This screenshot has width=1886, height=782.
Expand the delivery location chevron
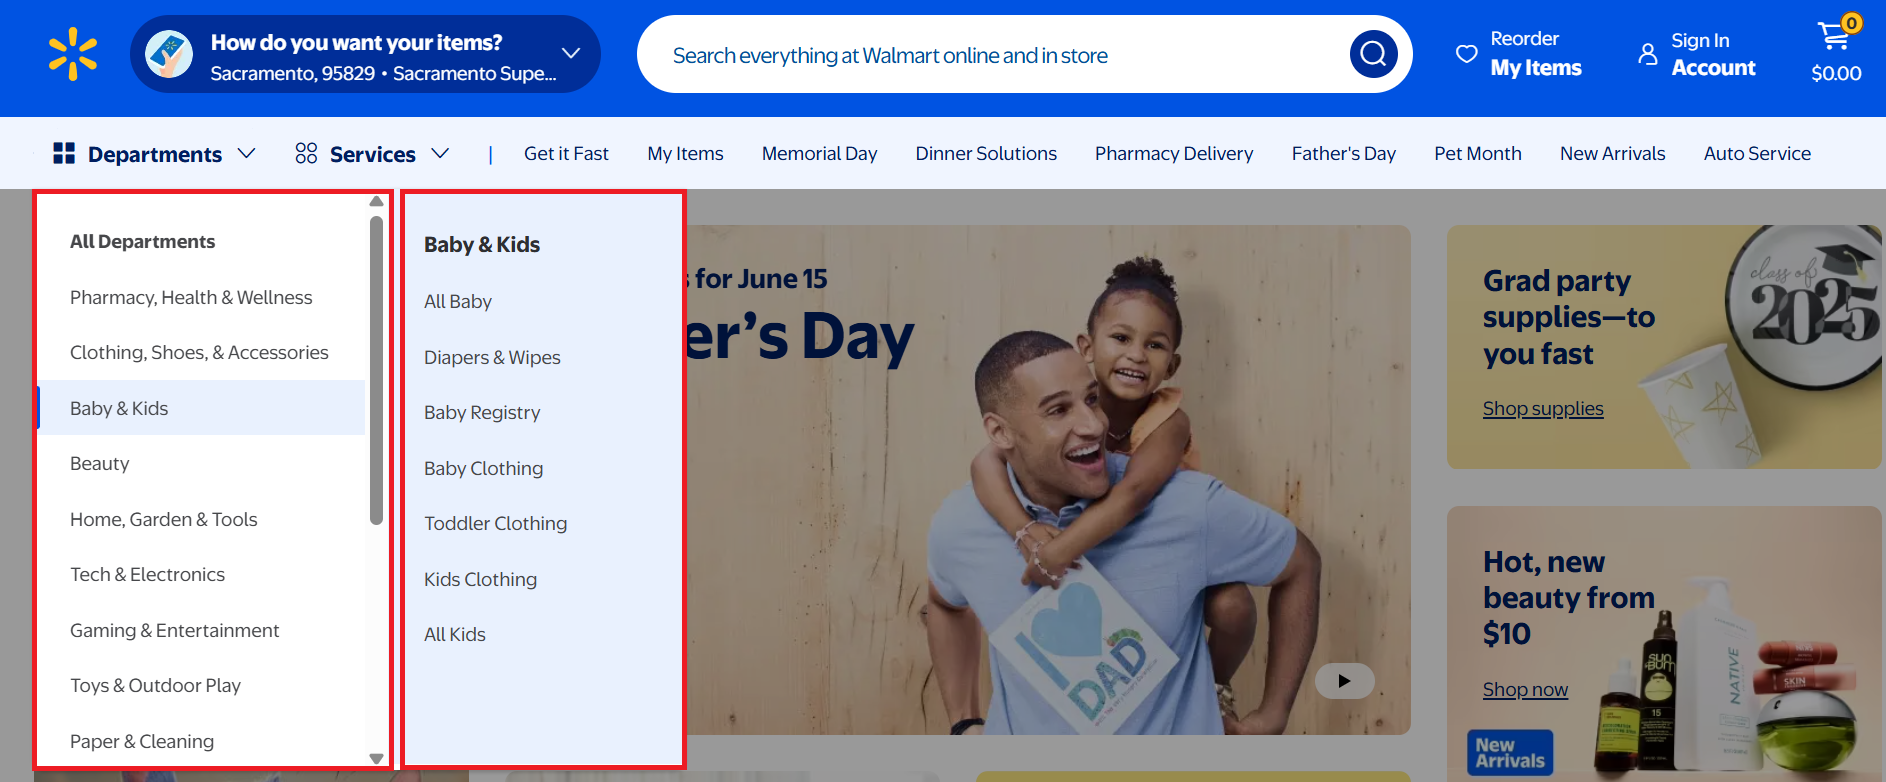571,53
